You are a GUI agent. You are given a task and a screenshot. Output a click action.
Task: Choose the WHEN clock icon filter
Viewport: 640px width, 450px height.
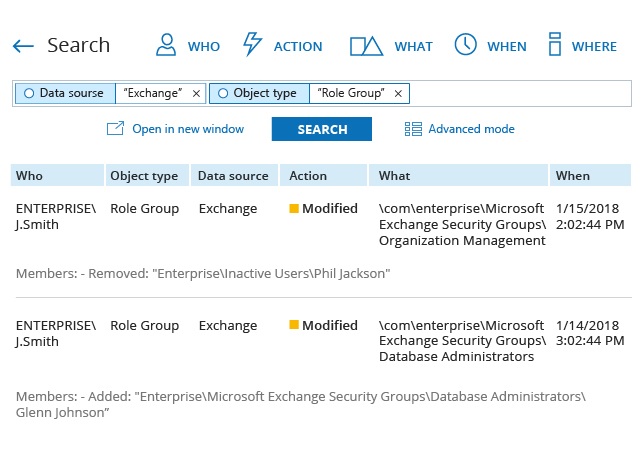pos(465,45)
